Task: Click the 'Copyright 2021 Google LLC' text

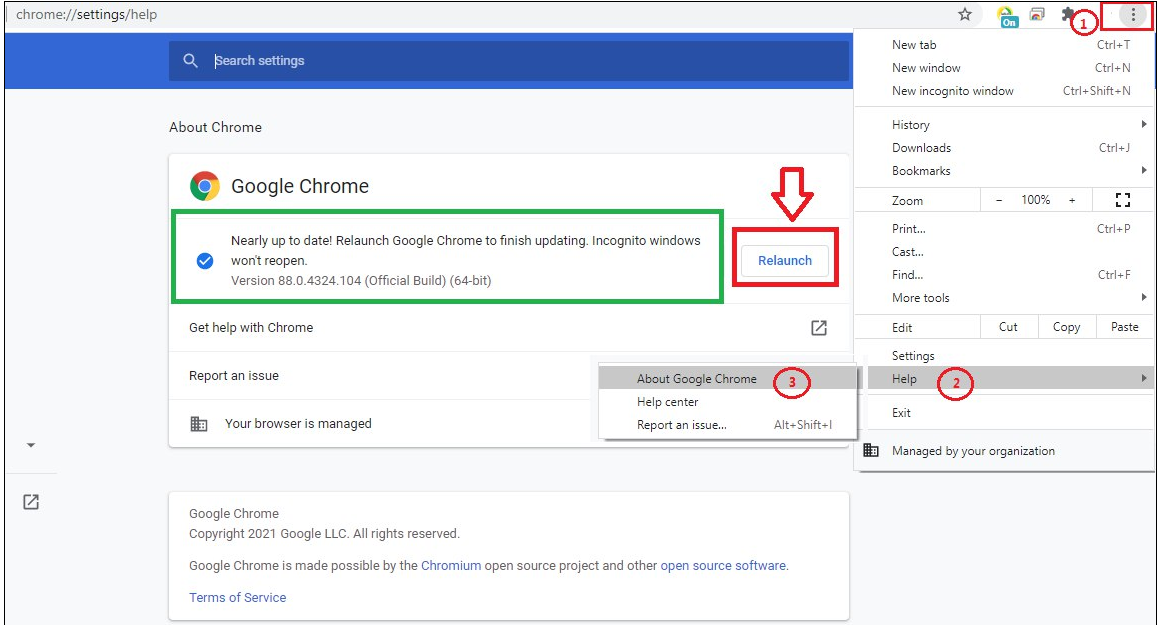Action: pyautogui.click(x=268, y=533)
